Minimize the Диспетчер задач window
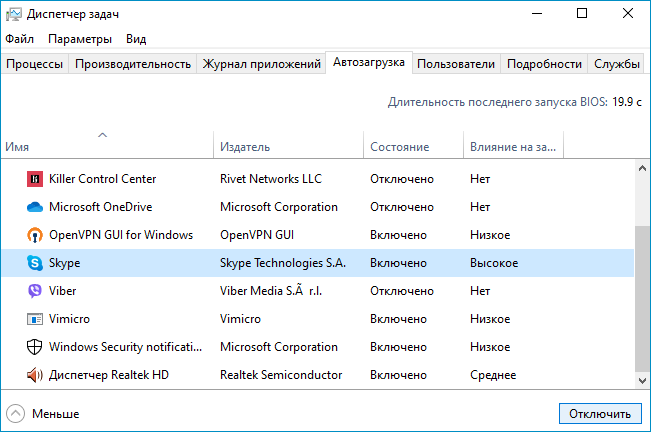The width and height of the screenshot is (651, 432). pos(537,14)
